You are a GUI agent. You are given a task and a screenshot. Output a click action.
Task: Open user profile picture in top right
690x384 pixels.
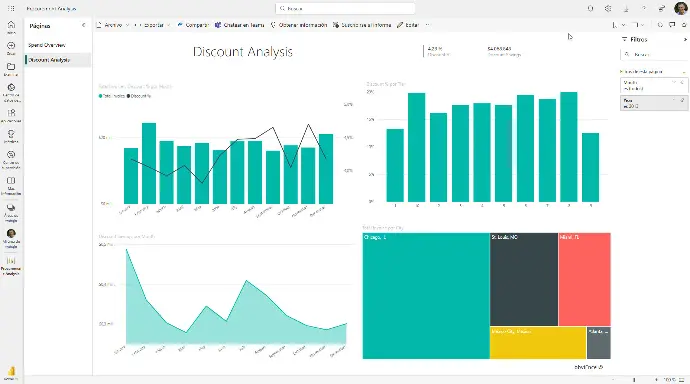click(x=680, y=8)
